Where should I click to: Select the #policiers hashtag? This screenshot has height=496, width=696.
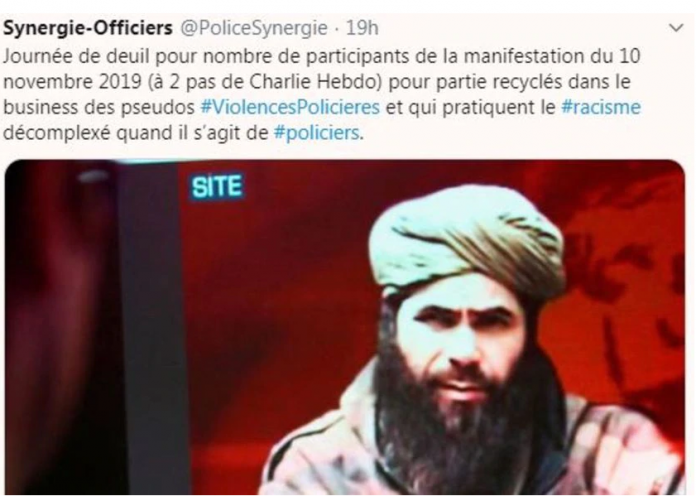coord(317,133)
